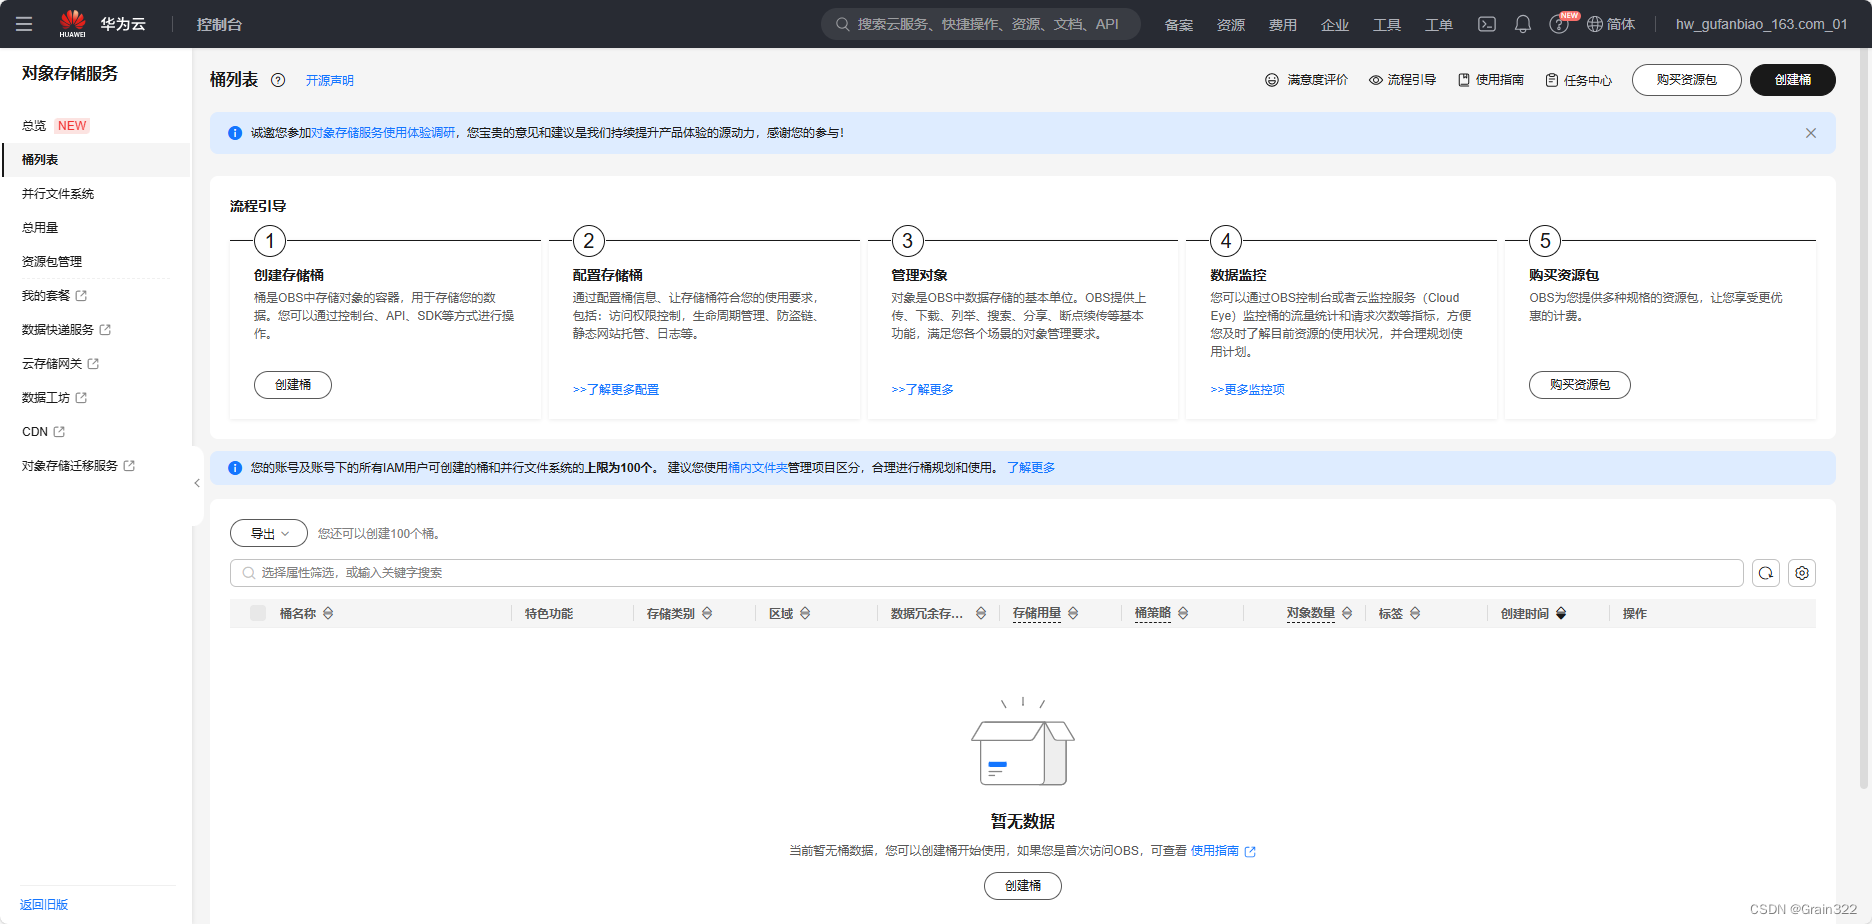Open the 对象存储服务使用体验调研 survey link
Screen dimensions: 1872x924
(x=383, y=133)
